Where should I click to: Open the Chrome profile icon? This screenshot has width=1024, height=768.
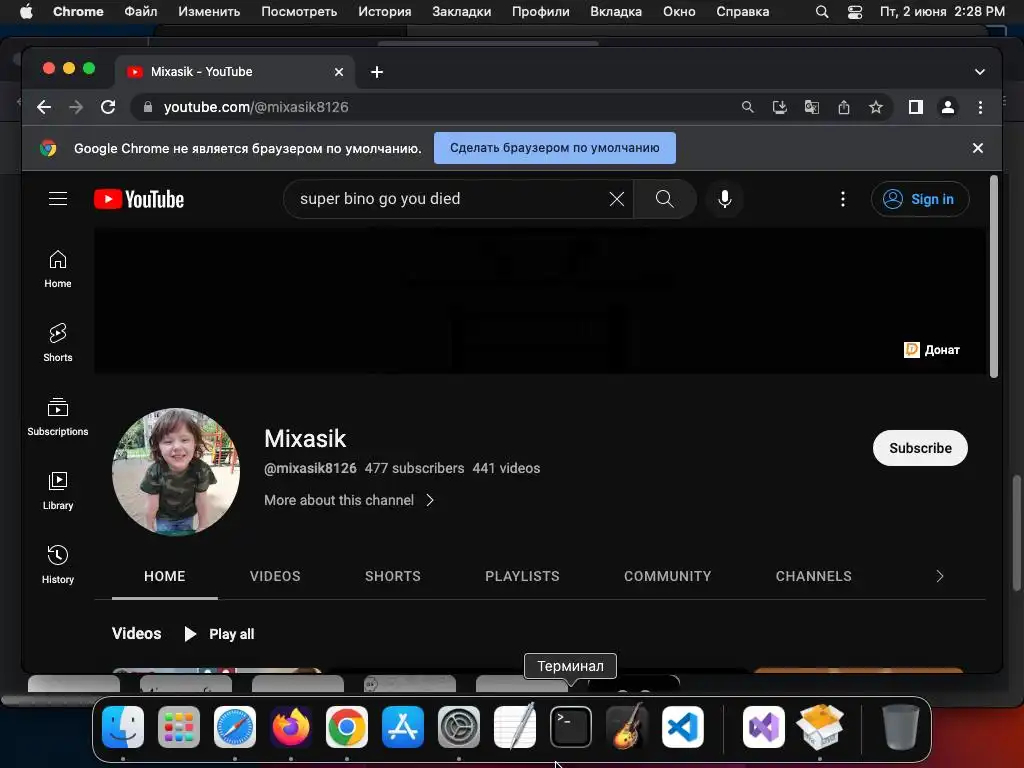[948, 107]
